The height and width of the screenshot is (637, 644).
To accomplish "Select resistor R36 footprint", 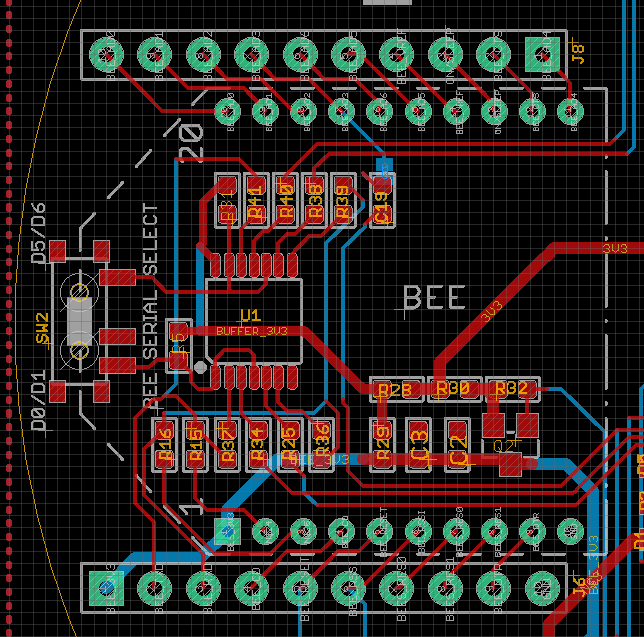I will click(321, 445).
